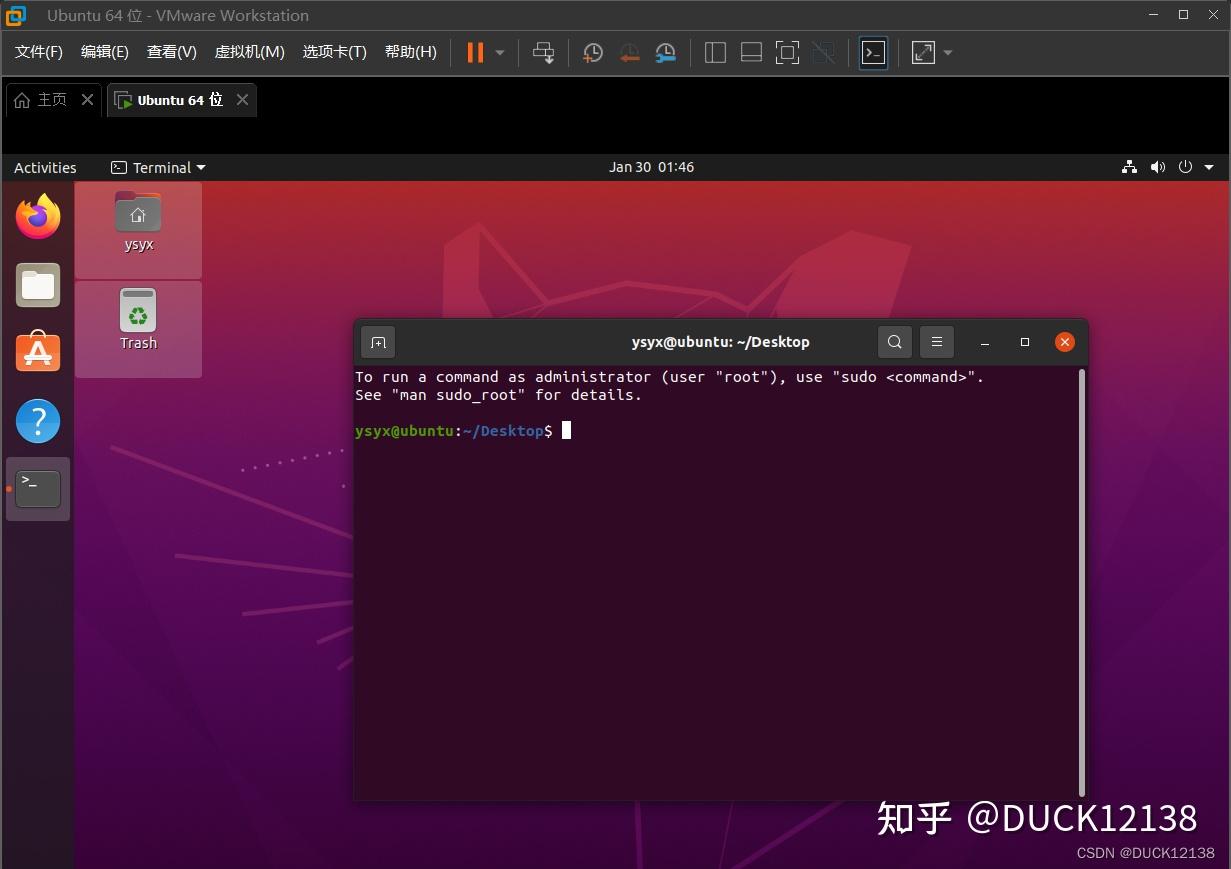Image resolution: width=1231 pixels, height=869 pixels.
Task: Send Ctrl+Alt+Del to the guest OS
Action: (x=543, y=52)
